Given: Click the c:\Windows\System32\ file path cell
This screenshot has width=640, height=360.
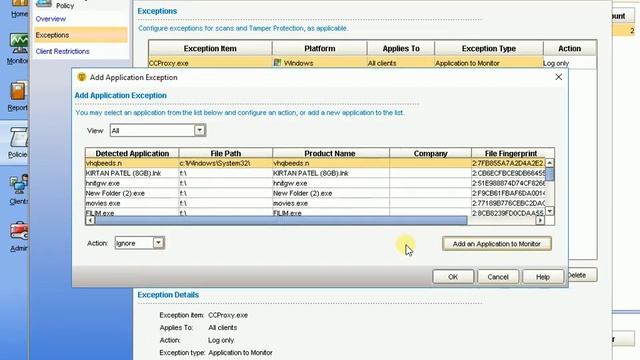Looking at the screenshot, I should coord(226,163).
